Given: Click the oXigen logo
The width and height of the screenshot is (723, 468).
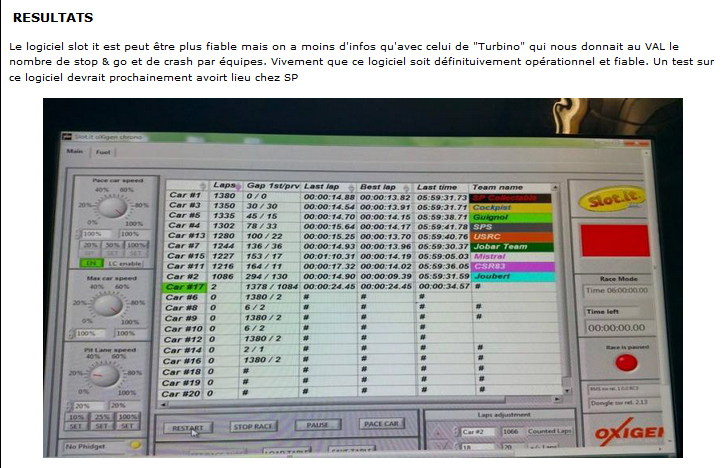Looking at the screenshot, I should pos(630,431).
